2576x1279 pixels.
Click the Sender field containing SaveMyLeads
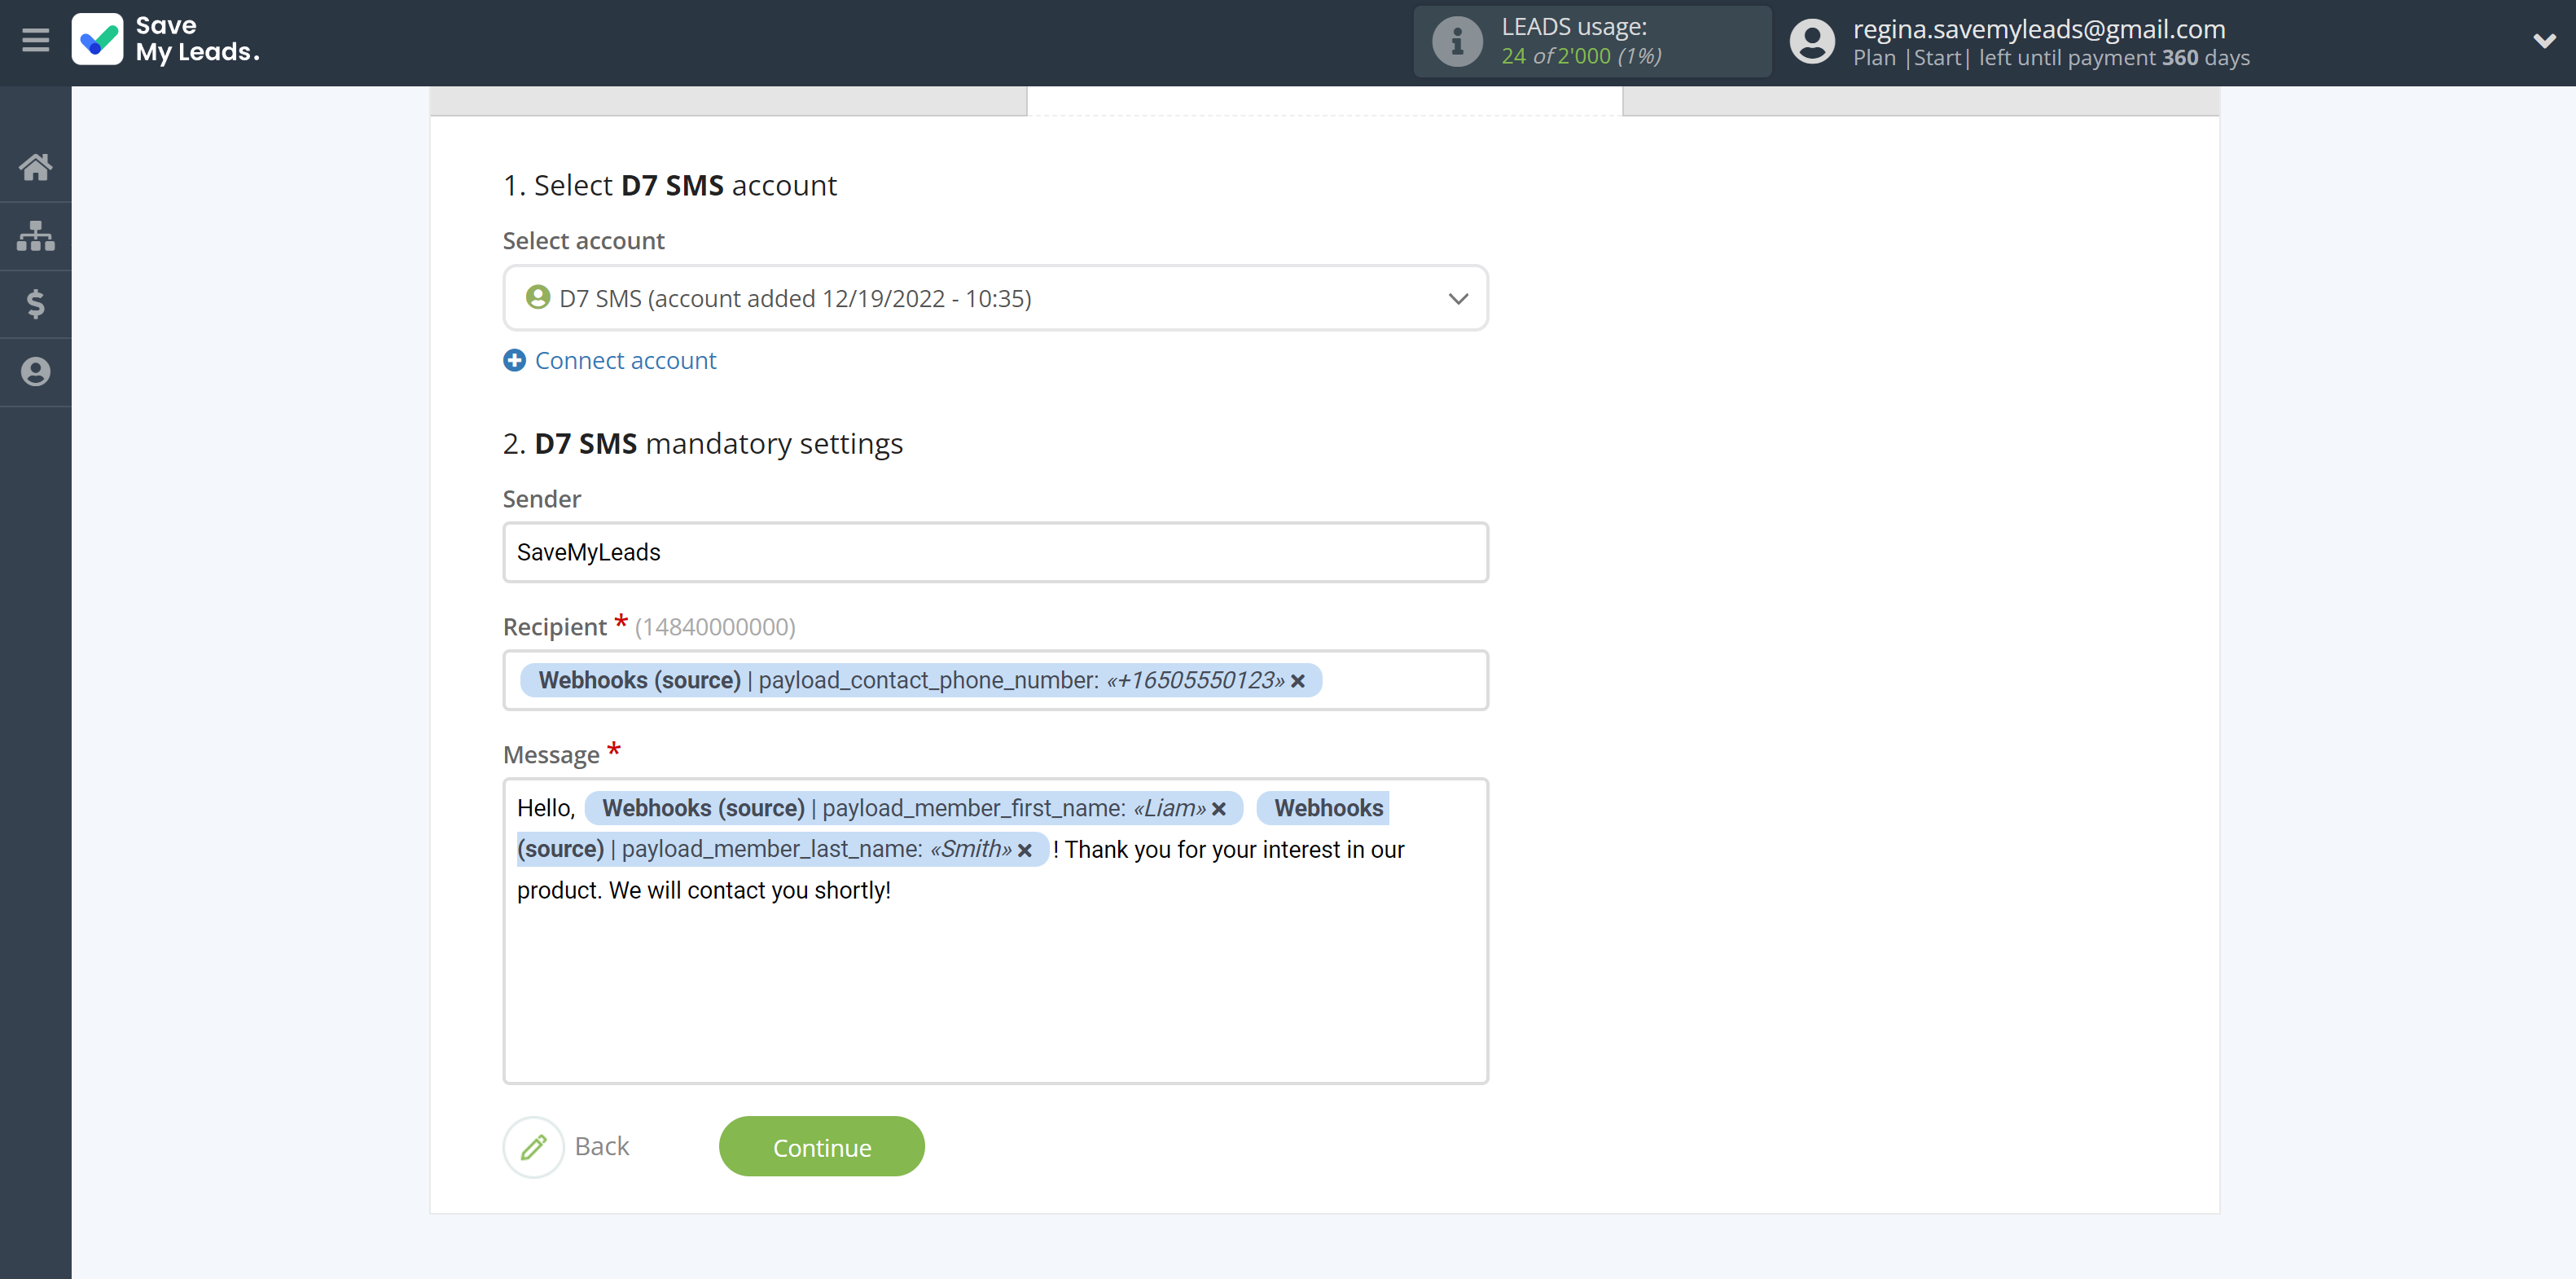tap(995, 552)
